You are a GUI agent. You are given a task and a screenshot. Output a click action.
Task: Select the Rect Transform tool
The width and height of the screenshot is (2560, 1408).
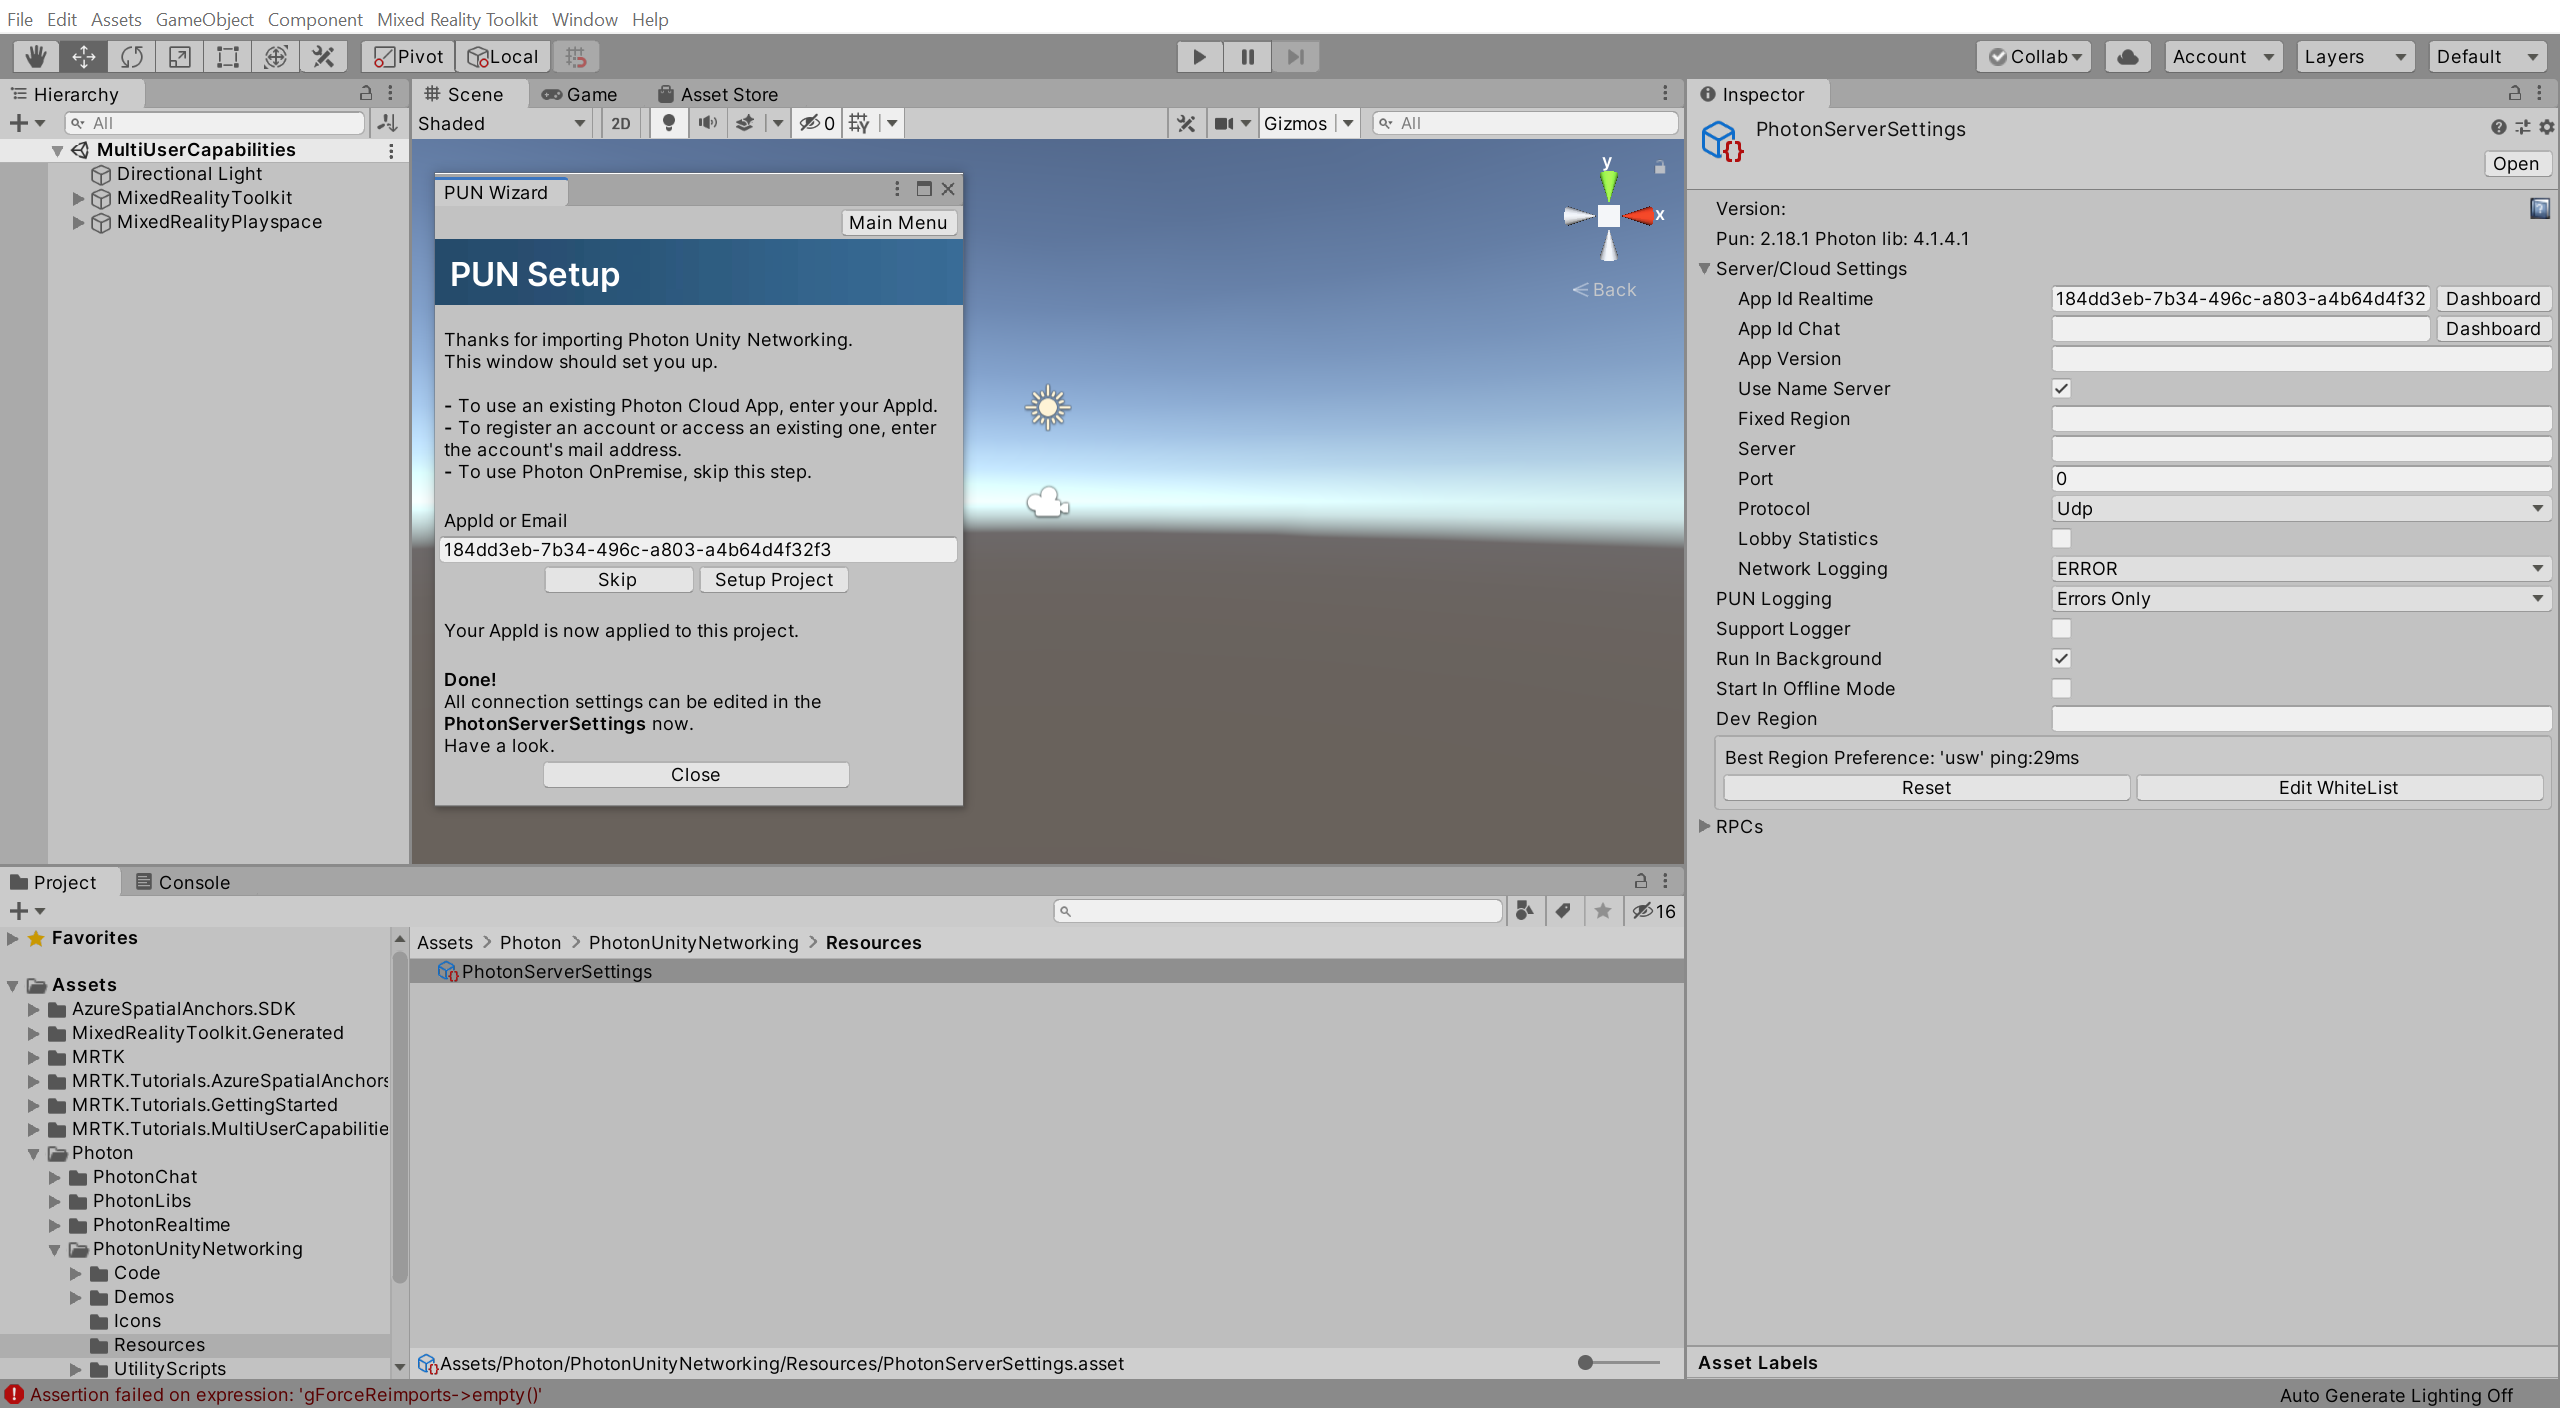pos(226,56)
